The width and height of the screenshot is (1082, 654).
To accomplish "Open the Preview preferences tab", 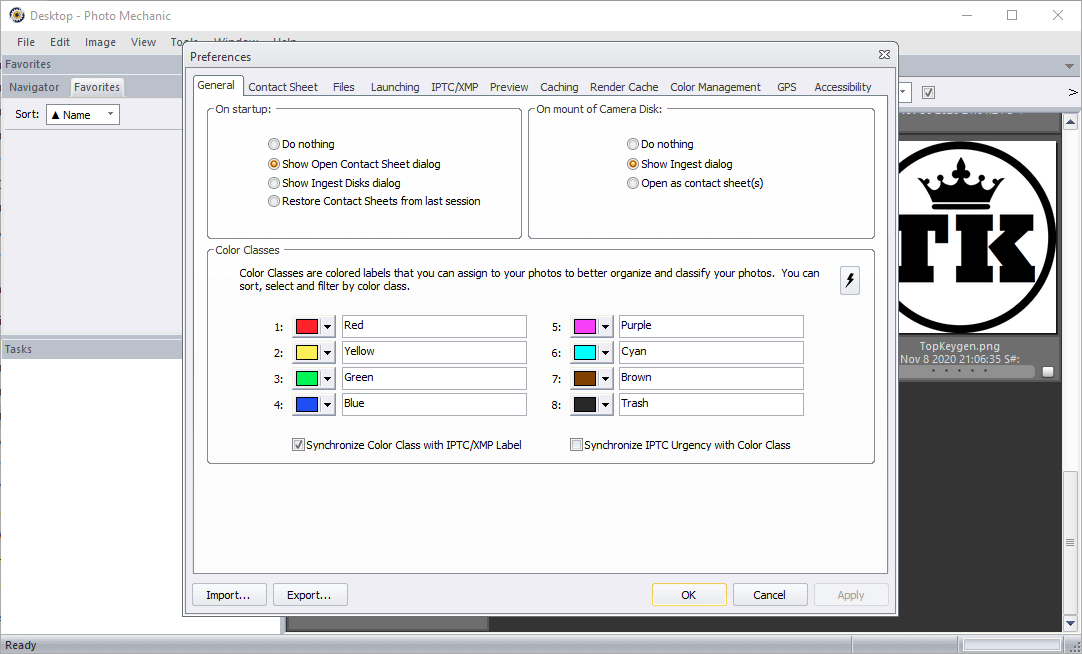I will tap(509, 87).
